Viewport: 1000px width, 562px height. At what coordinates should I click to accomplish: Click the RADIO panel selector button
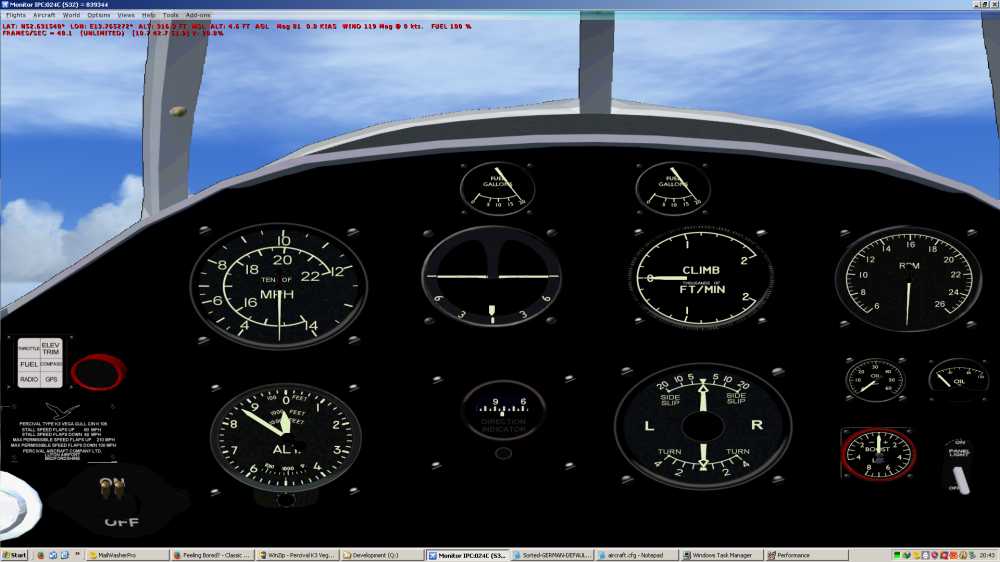pos(29,379)
